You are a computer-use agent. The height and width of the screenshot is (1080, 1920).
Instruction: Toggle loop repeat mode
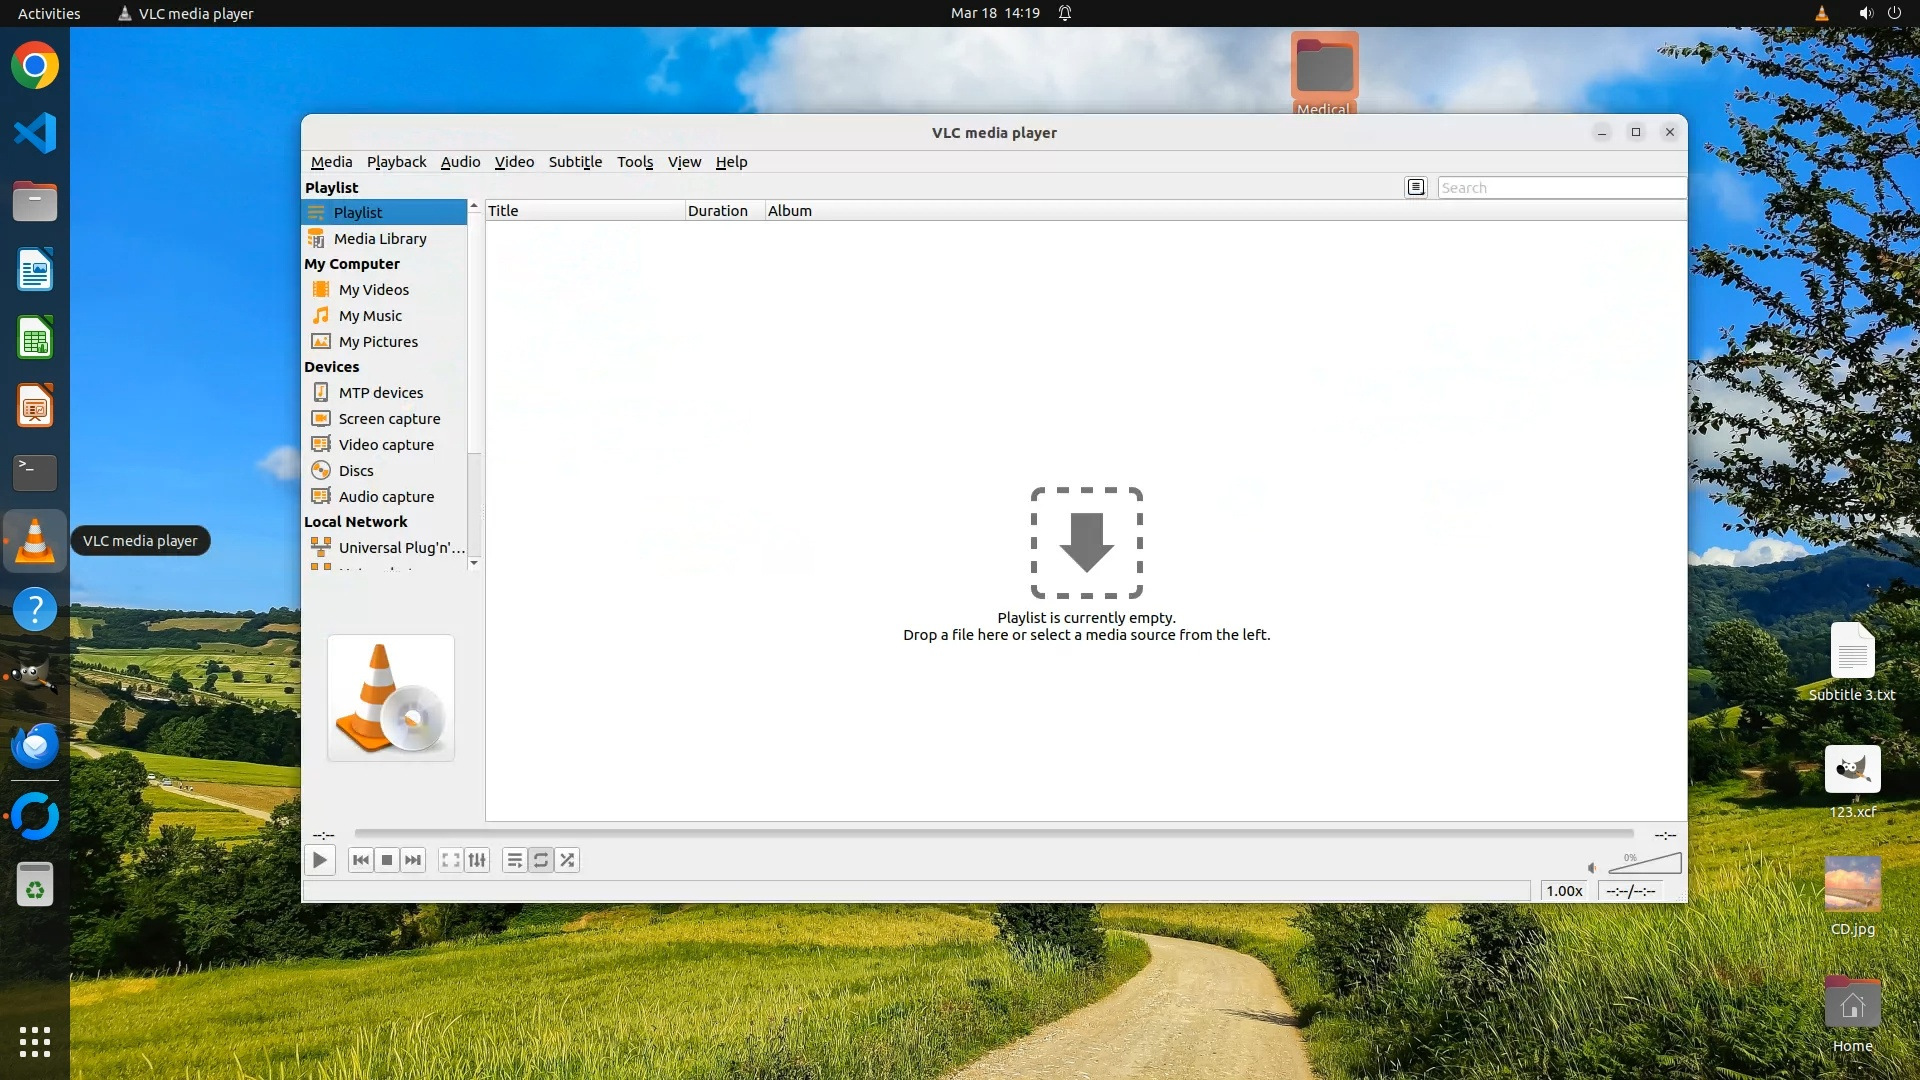(541, 860)
